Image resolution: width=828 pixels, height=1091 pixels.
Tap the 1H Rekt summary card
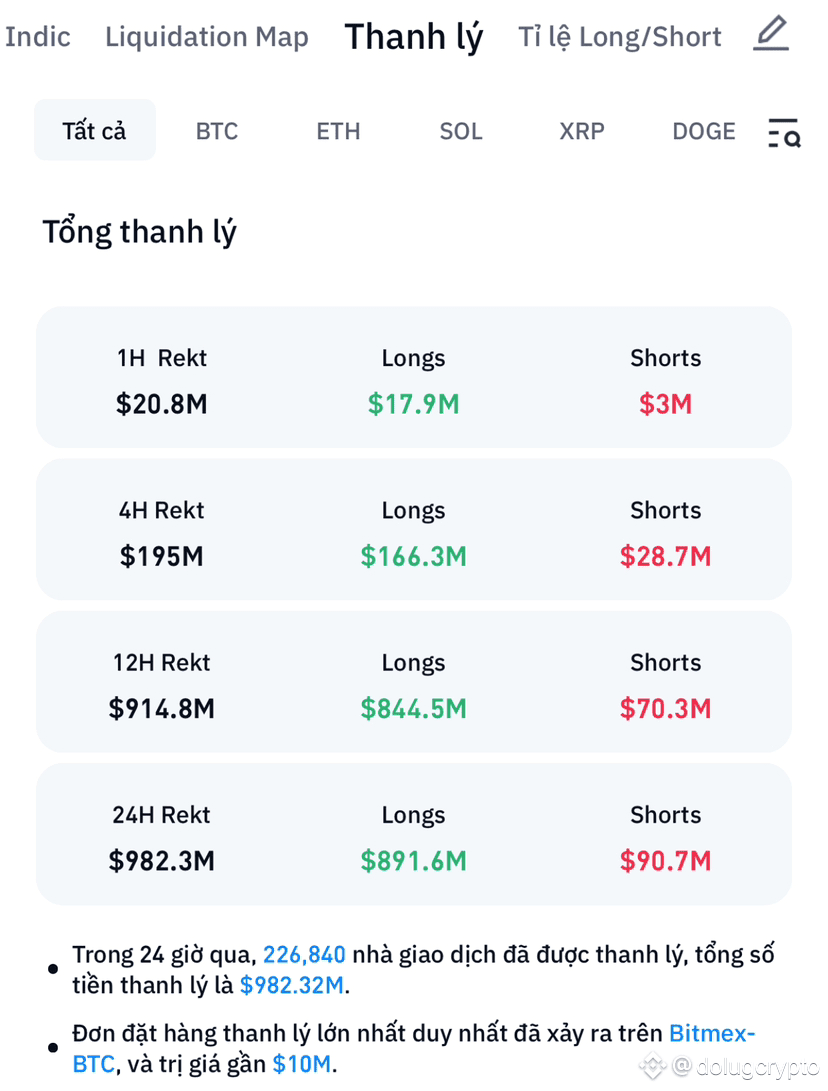coord(413,377)
